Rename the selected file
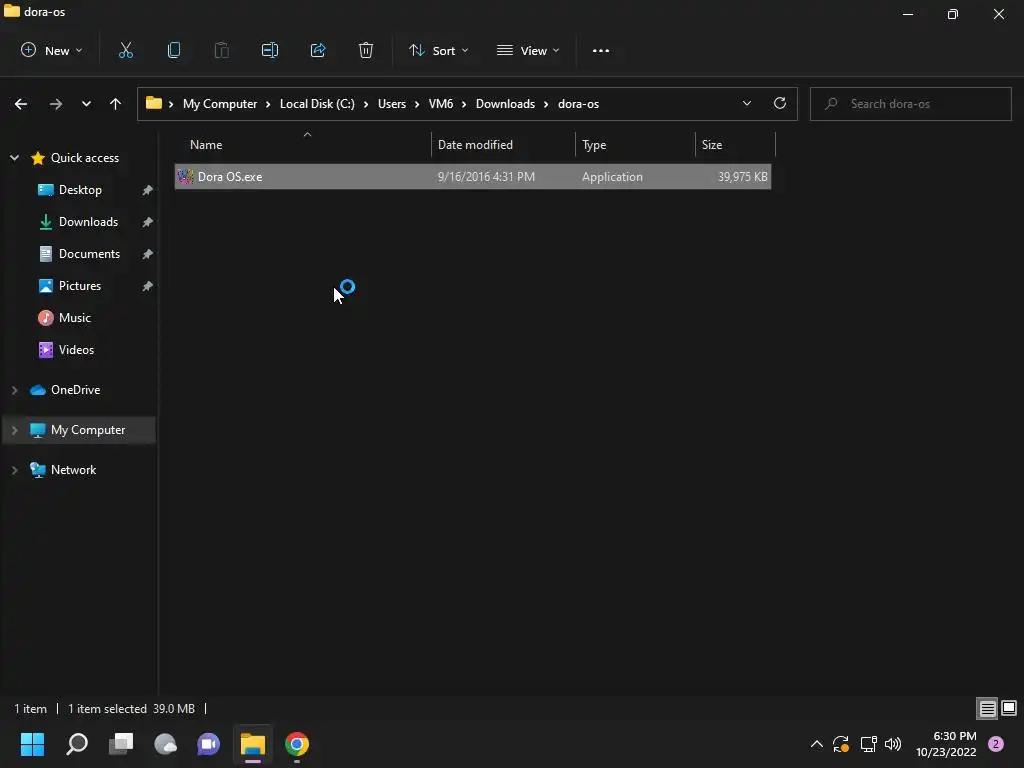Screen dimensions: 1024x768 270,50
